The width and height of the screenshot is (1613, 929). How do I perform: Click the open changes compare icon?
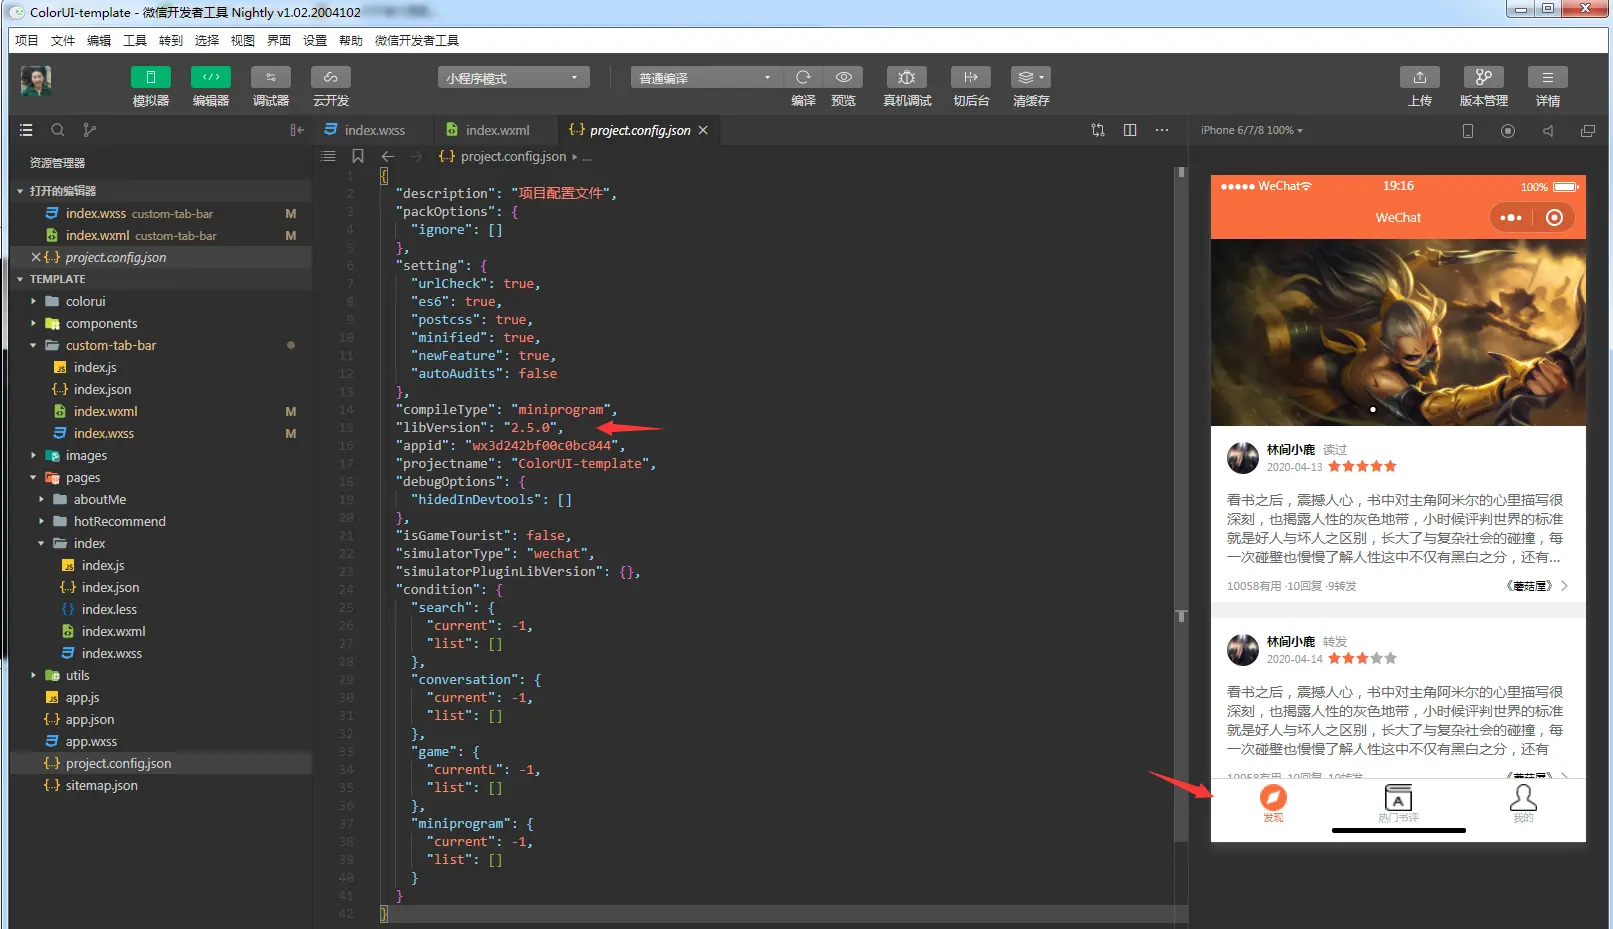pyautogui.click(x=1098, y=130)
